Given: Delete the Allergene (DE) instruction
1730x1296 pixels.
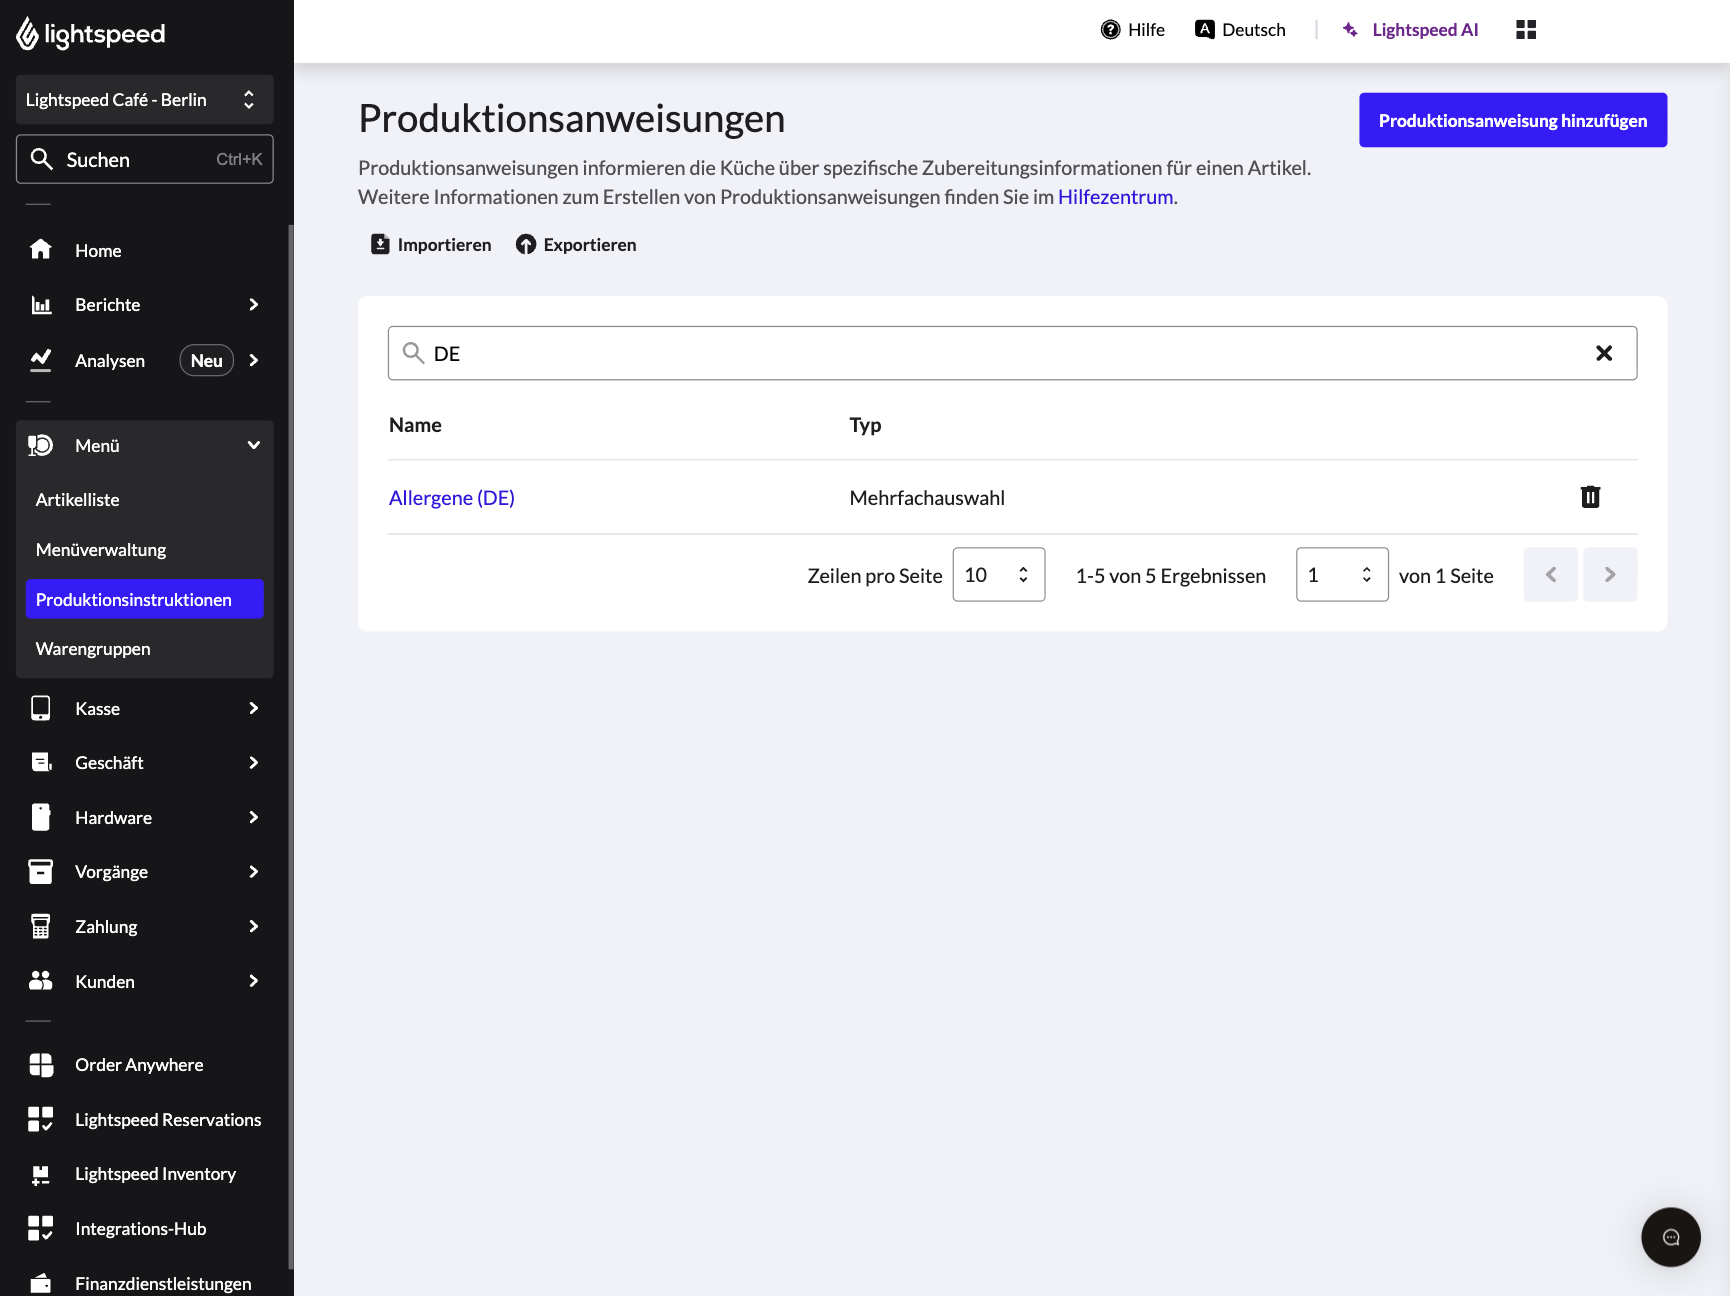Looking at the screenshot, I should pyautogui.click(x=1590, y=497).
